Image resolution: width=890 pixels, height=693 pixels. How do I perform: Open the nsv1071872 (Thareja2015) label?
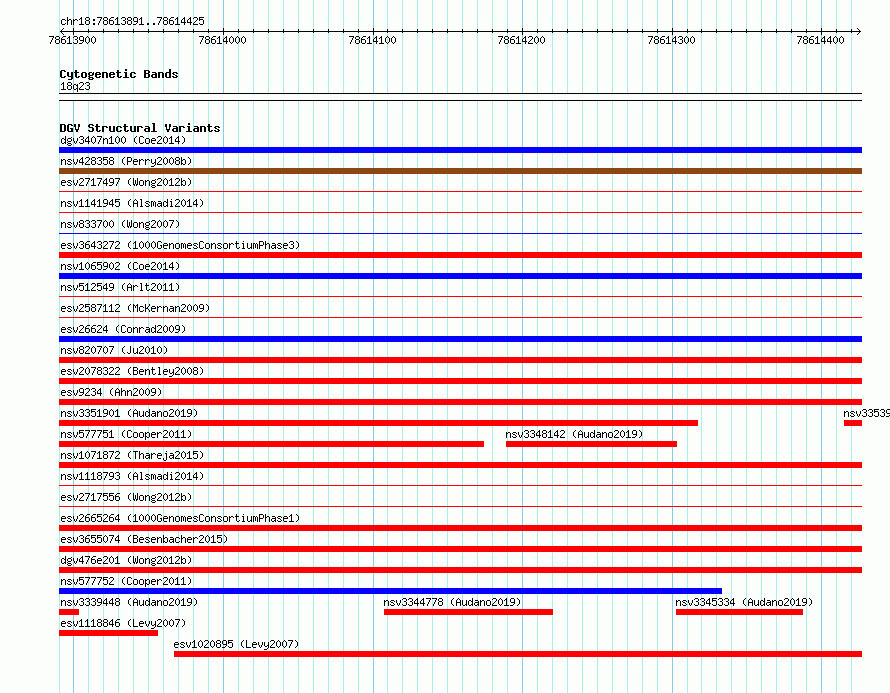tap(132, 455)
